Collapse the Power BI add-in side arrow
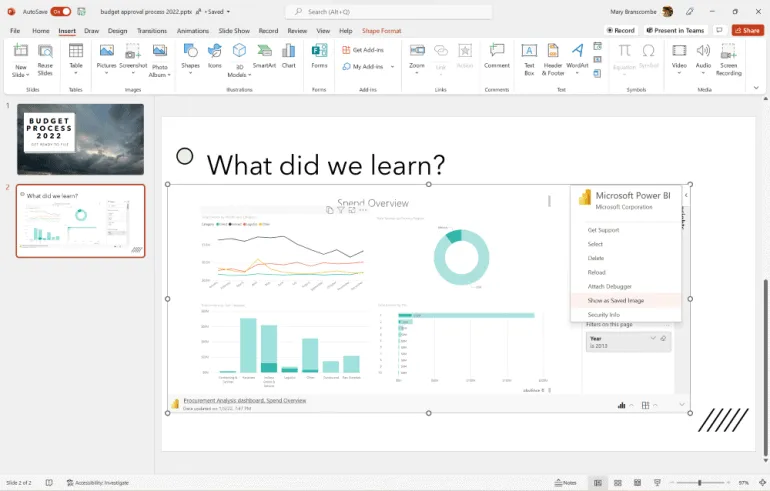This screenshot has width=770, height=491. point(686,195)
